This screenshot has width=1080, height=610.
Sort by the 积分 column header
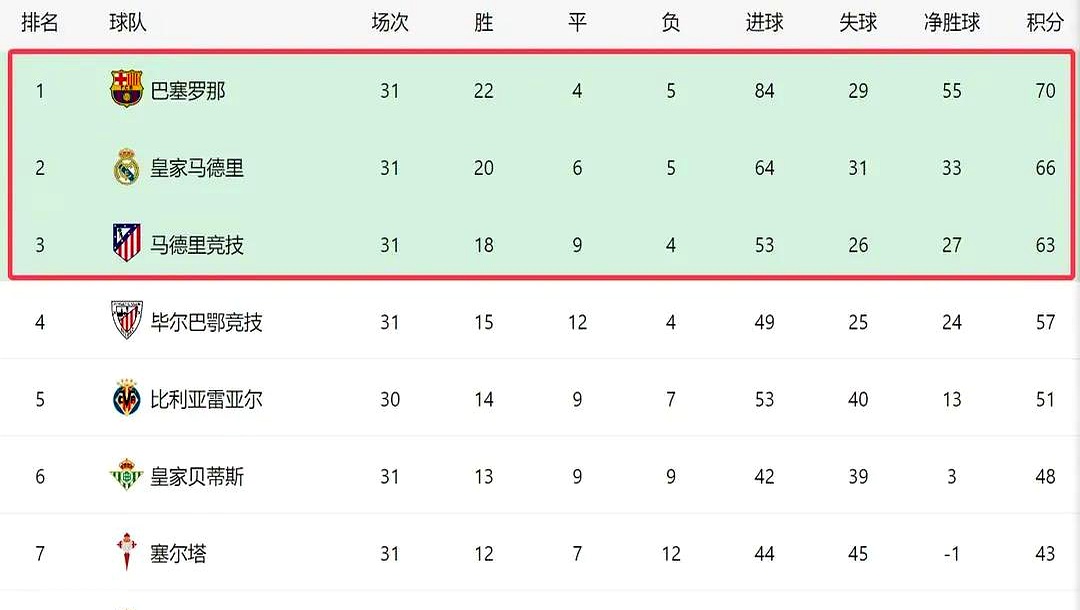click(x=1045, y=22)
